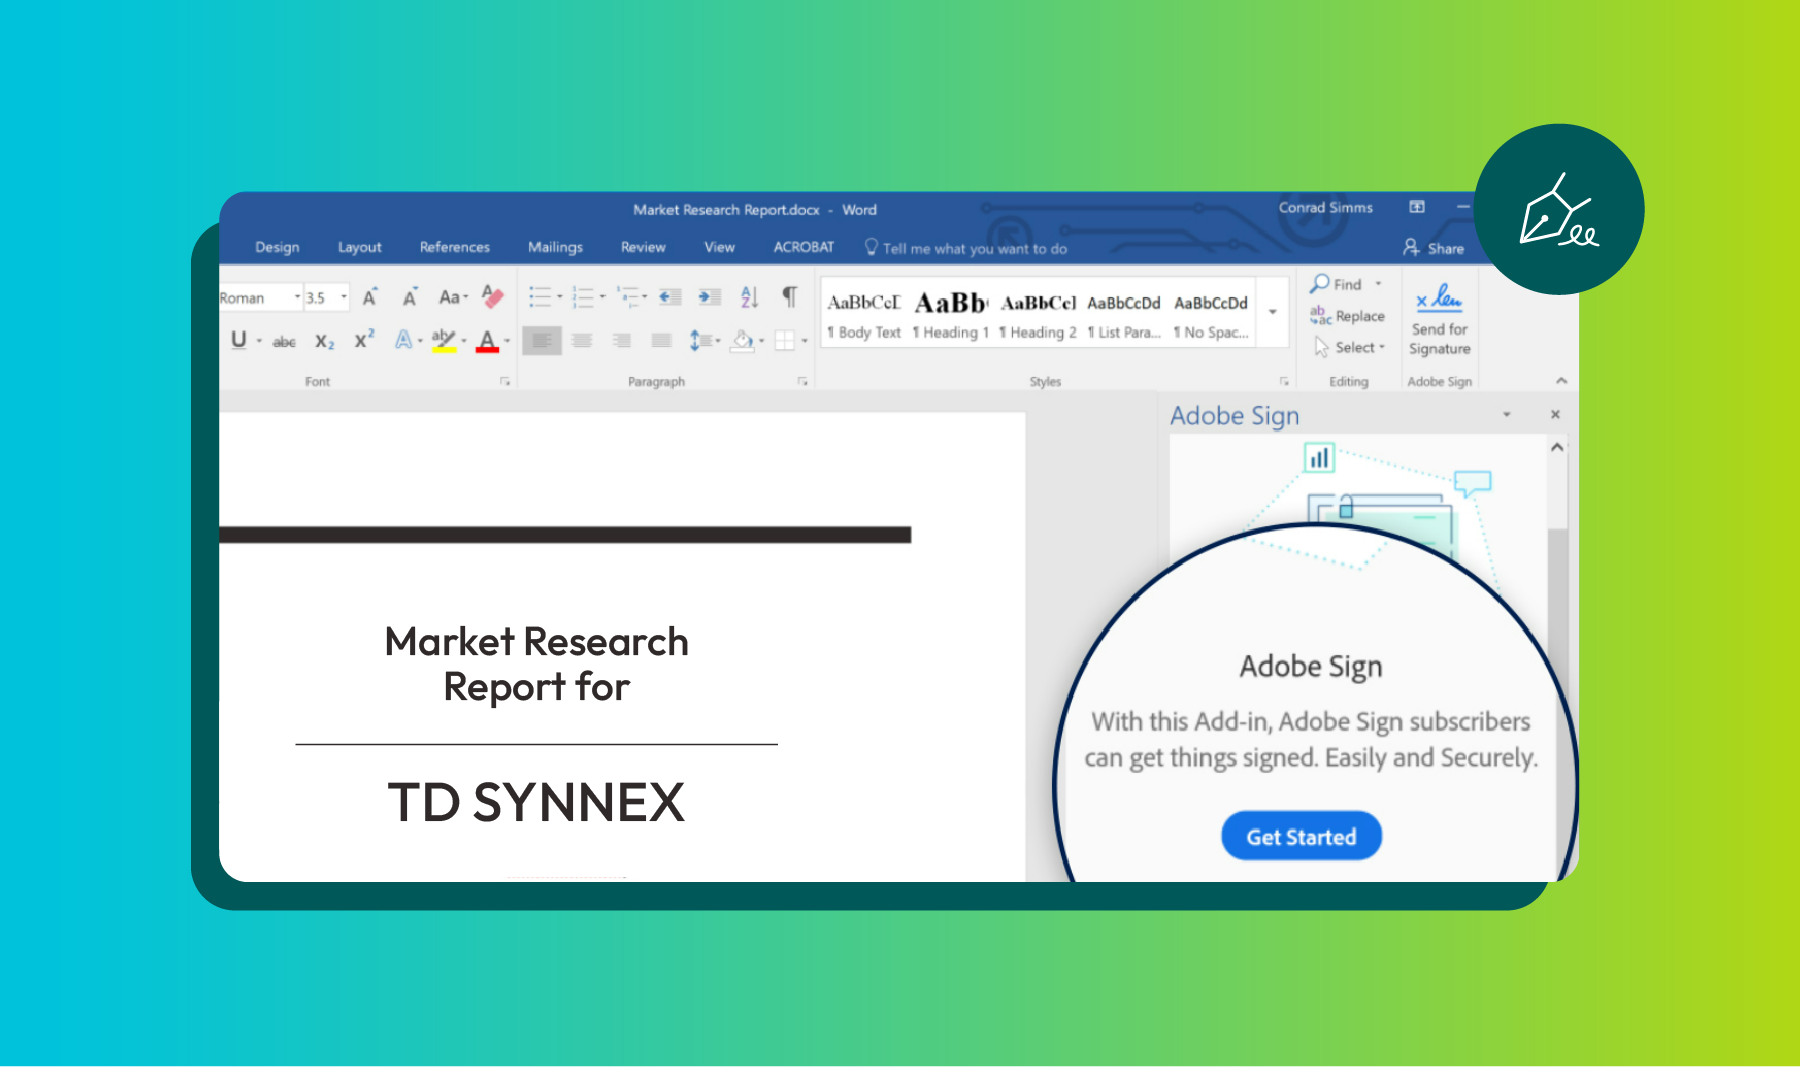Adjust line spacing with the arrows icon
The image size is (1800, 1067).
[700, 341]
